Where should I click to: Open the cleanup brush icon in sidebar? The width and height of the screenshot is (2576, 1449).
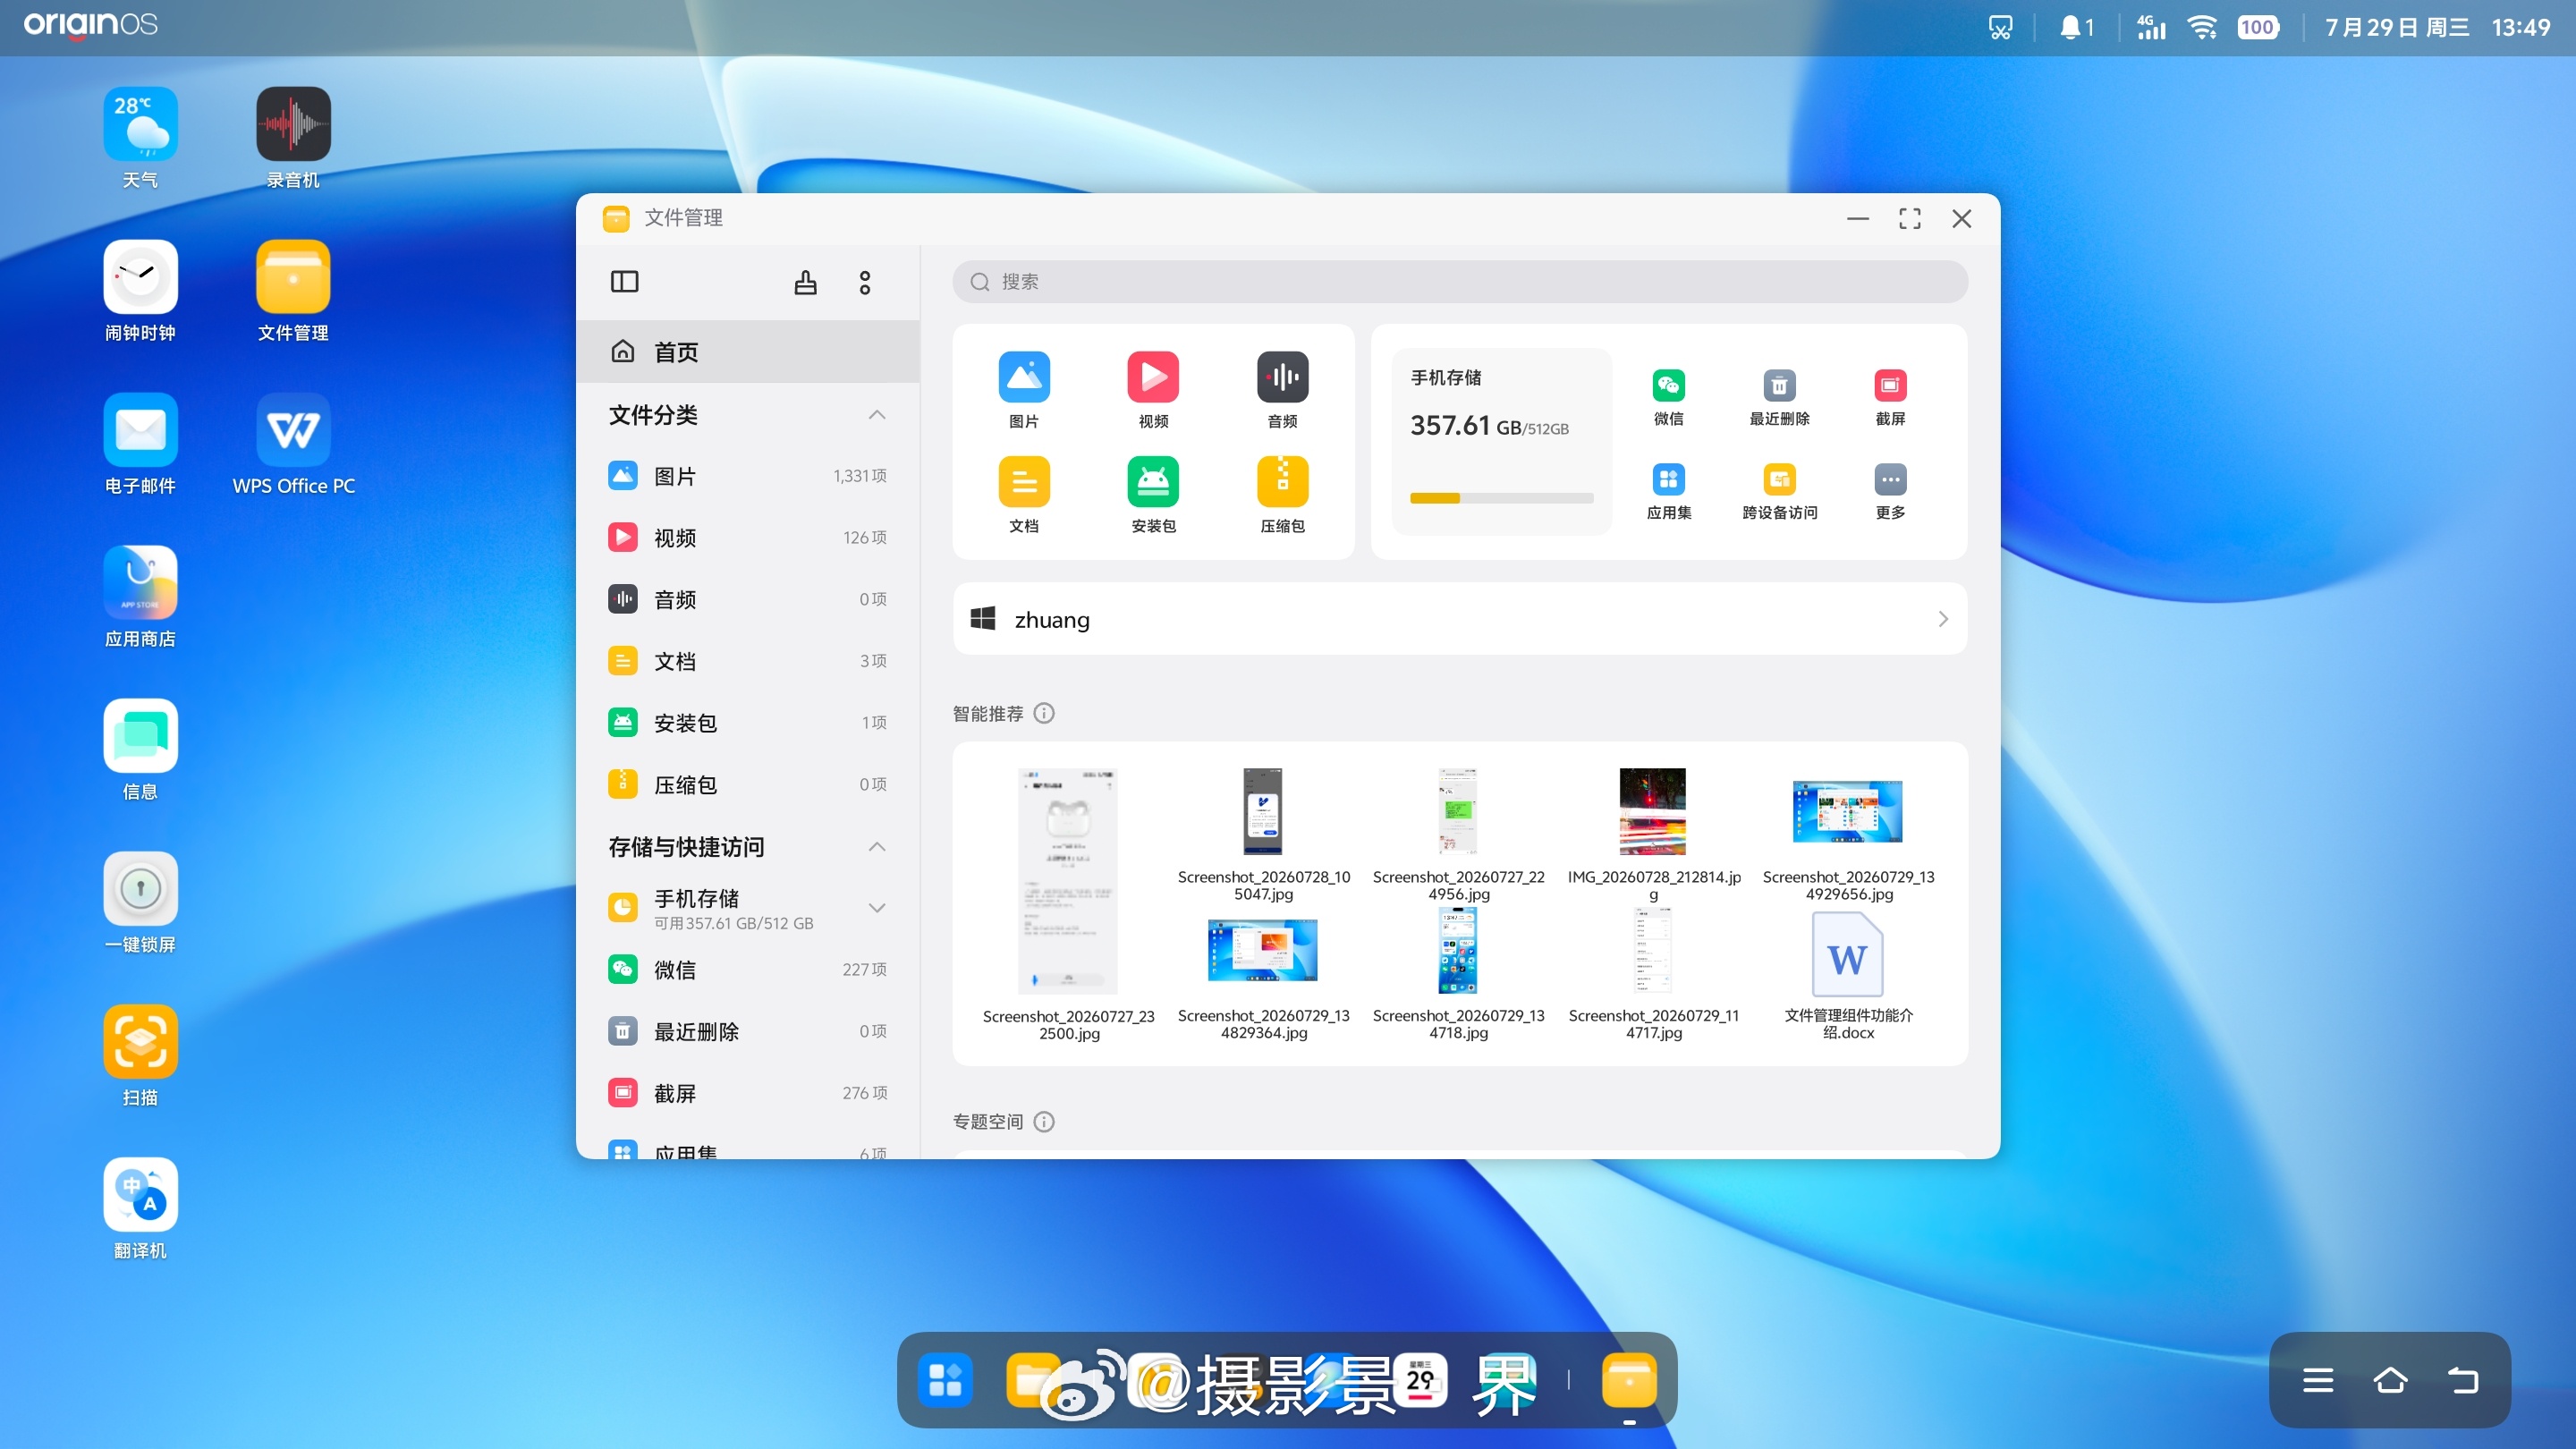(805, 282)
